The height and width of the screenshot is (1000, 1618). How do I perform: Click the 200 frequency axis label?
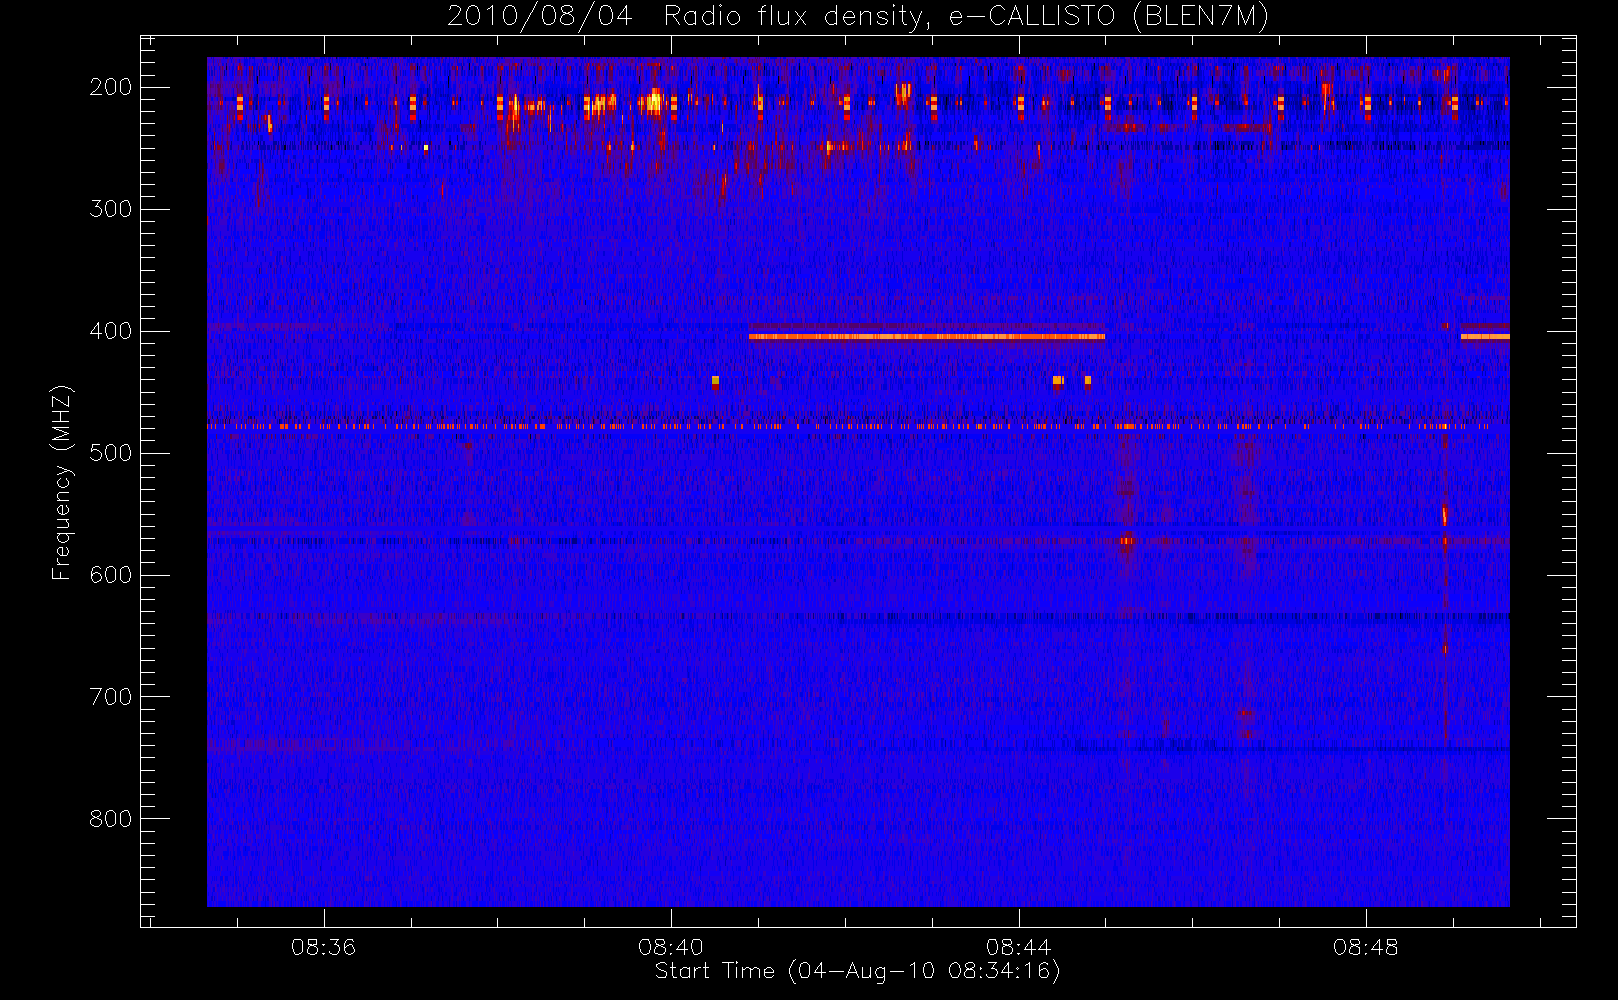pyautogui.click(x=111, y=87)
